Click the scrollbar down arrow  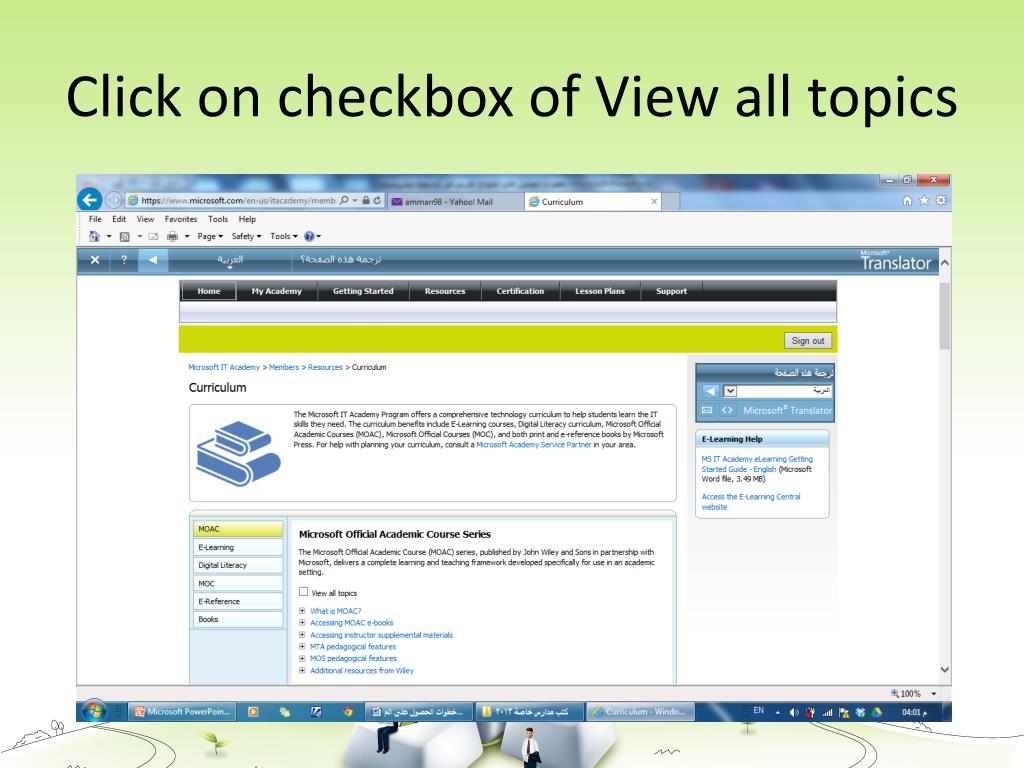(x=944, y=669)
